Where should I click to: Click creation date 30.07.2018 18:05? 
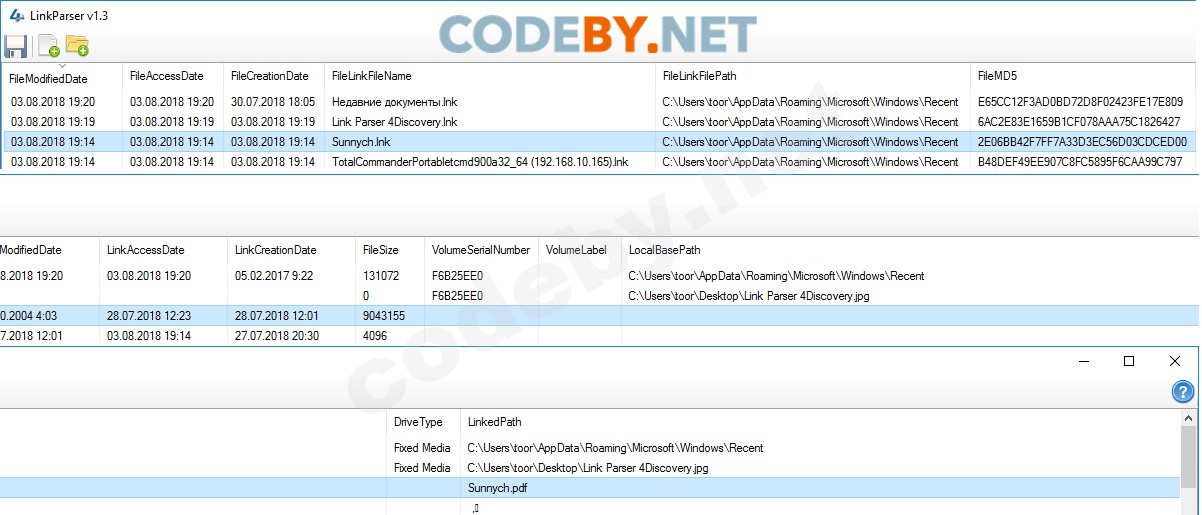(272, 102)
